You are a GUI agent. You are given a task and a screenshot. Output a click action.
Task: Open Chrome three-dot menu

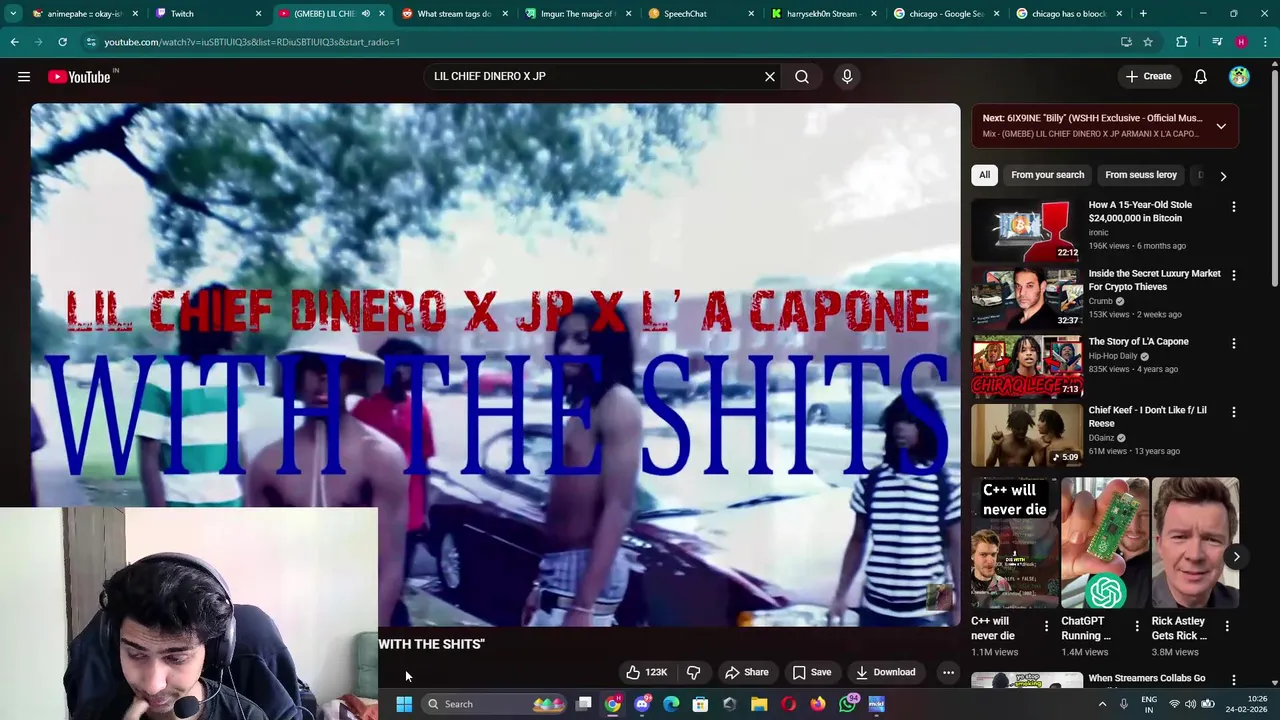(x=1265, y=42)
